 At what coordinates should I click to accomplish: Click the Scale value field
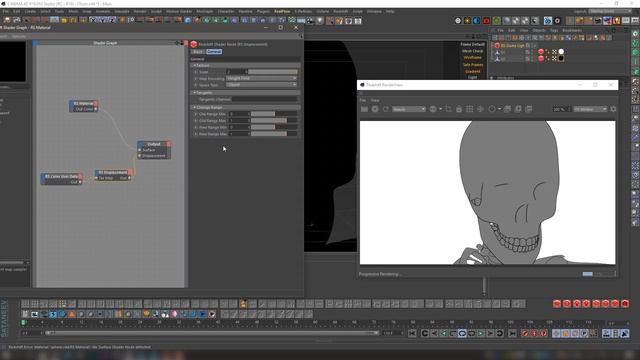[236, 72]
